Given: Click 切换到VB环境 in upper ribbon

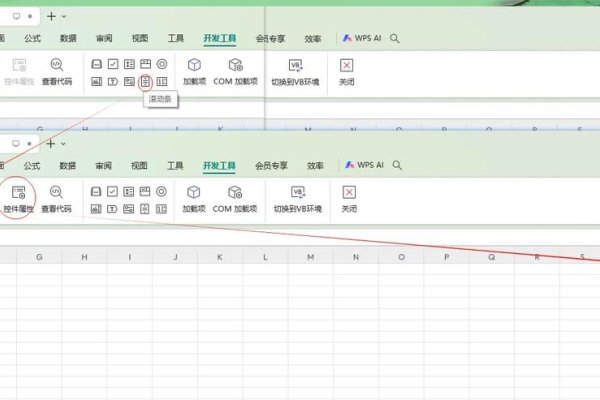Looking at the screenshot, I should [x=295, y=72].
